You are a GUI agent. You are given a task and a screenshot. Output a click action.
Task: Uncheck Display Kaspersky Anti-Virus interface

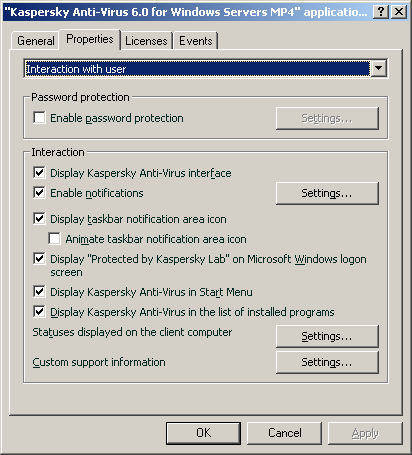[x=39, y=173]
